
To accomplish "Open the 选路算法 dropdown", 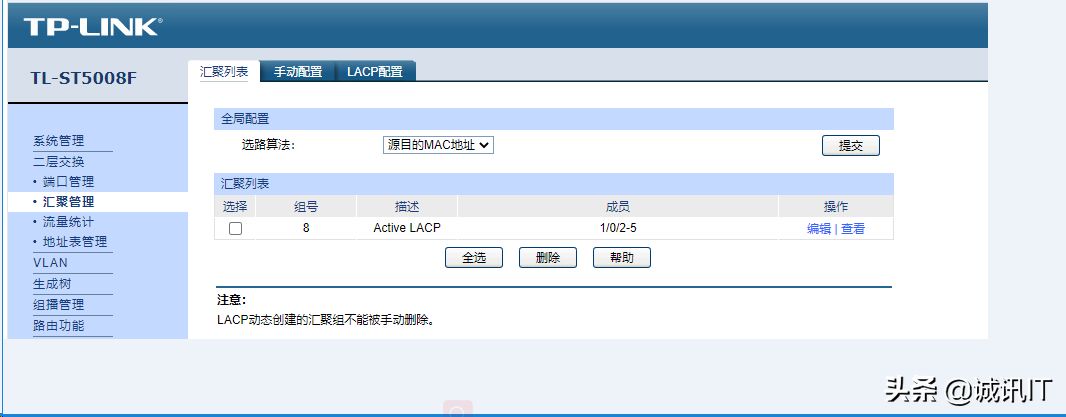I will tap(438, 145).
